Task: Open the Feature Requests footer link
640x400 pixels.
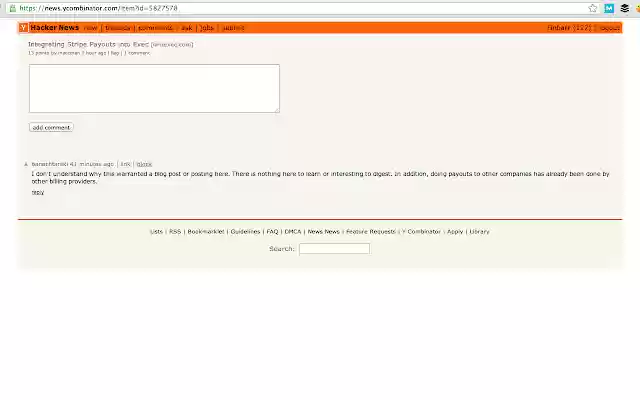Action: point(371,231)
